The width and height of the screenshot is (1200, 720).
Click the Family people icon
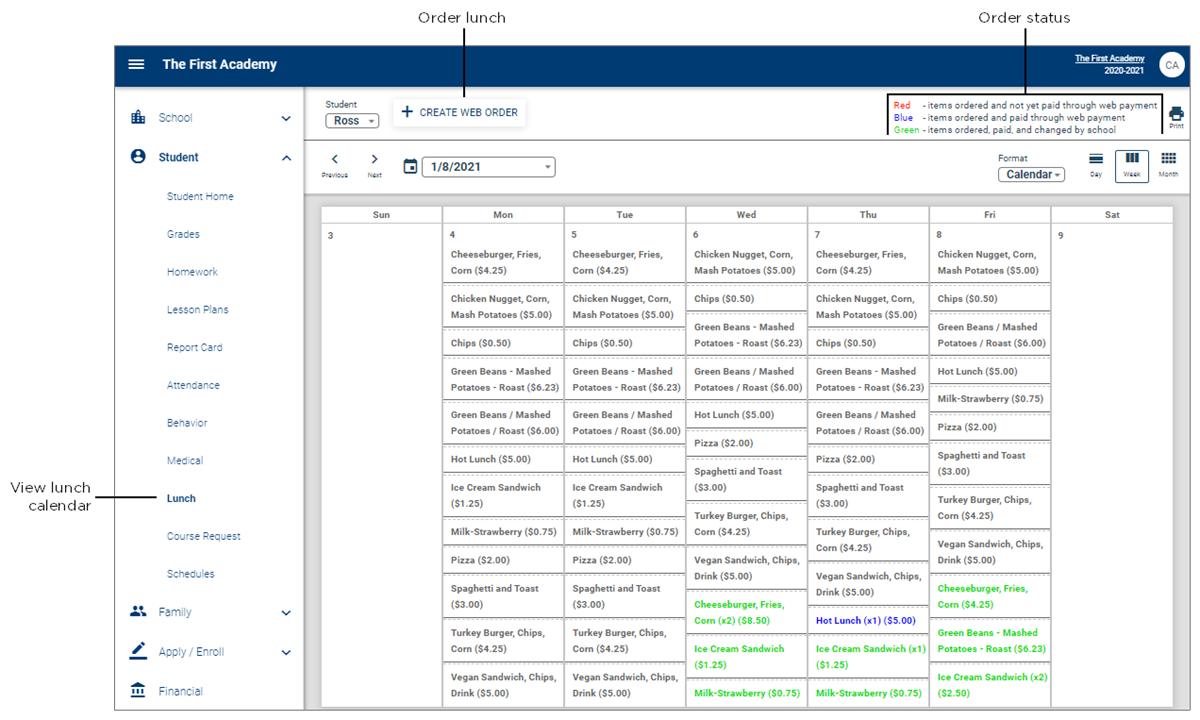pos(138,611)
